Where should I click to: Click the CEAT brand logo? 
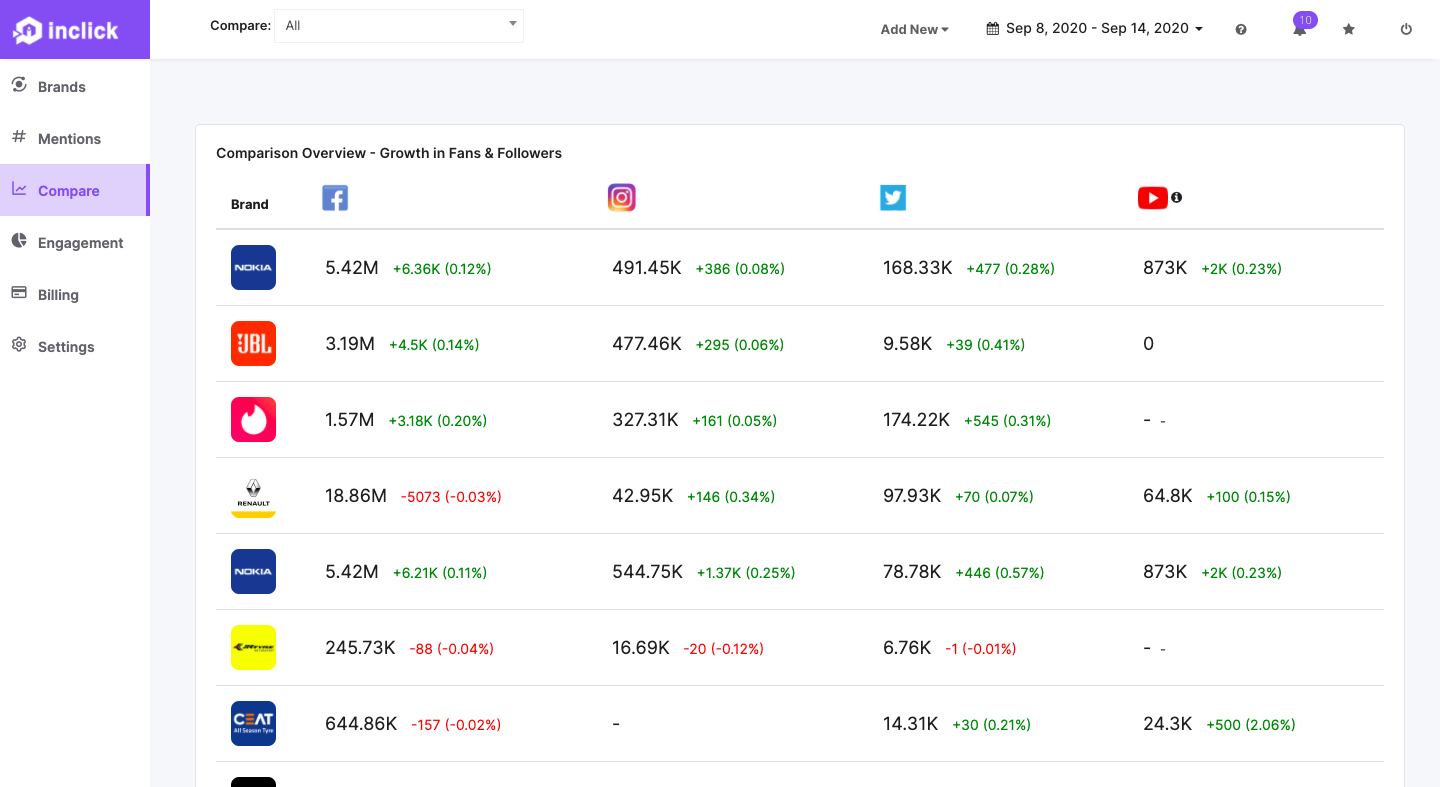click(x=253, y=724)
